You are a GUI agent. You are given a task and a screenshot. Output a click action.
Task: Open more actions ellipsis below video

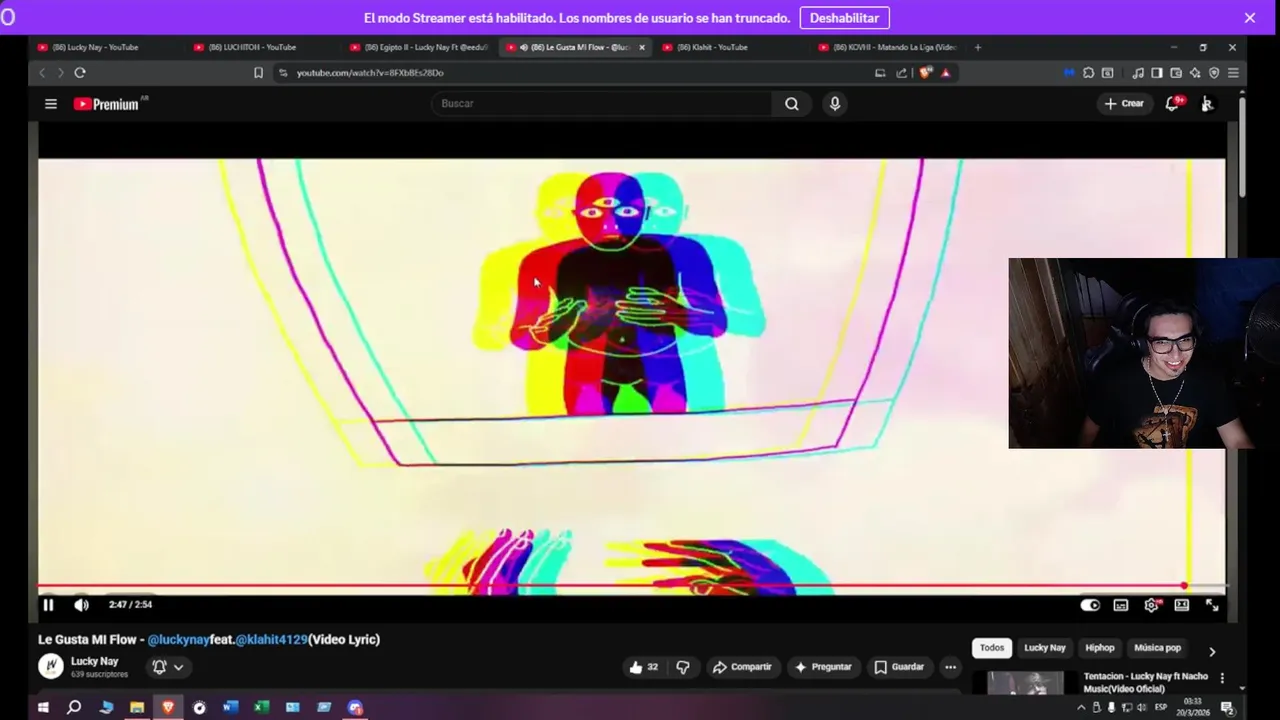pyautogui.click(x=950, y=667)
